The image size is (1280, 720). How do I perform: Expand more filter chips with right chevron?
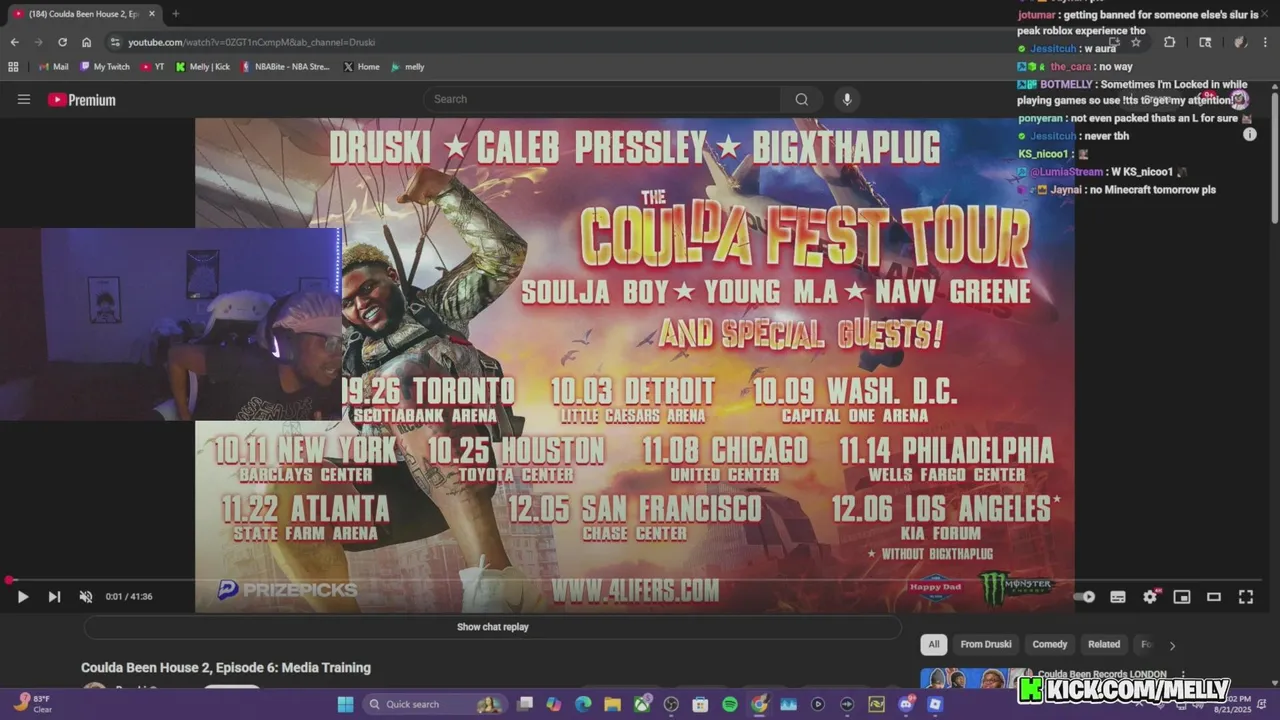pyautogui.click(x=1172, y=645)
